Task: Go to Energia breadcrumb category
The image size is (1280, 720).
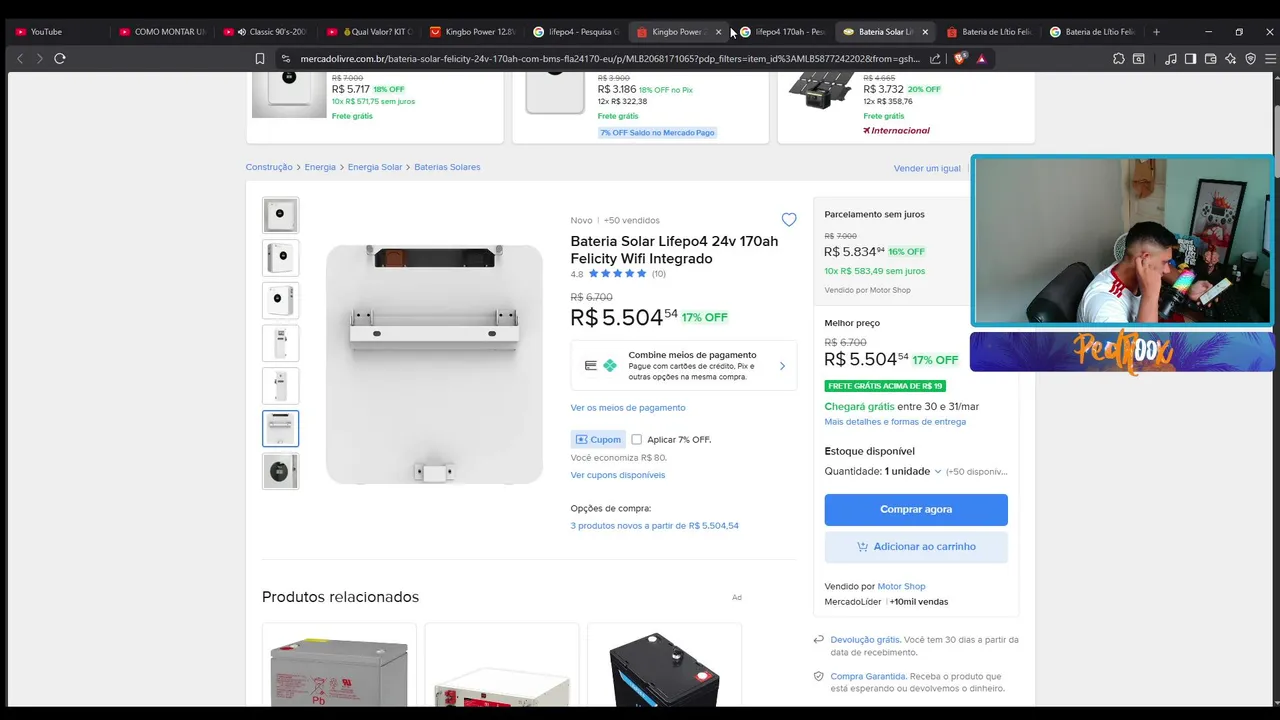Action: (x=320, y=167)
